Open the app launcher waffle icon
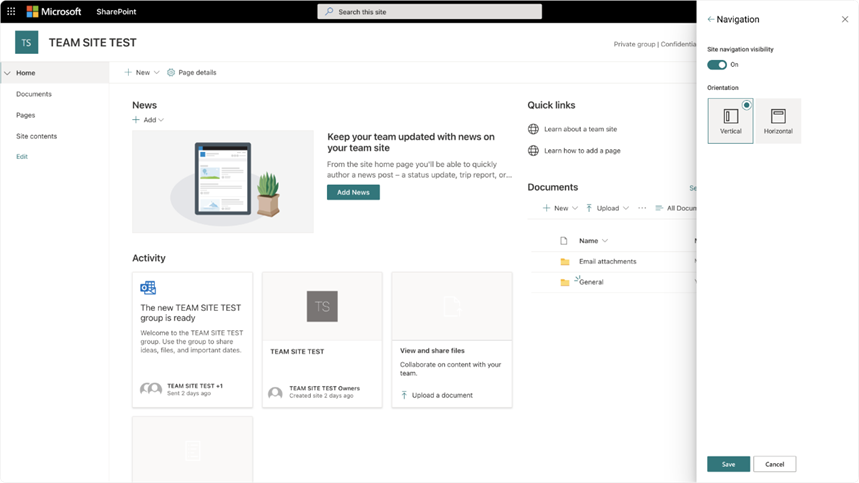 coord(11,11)
